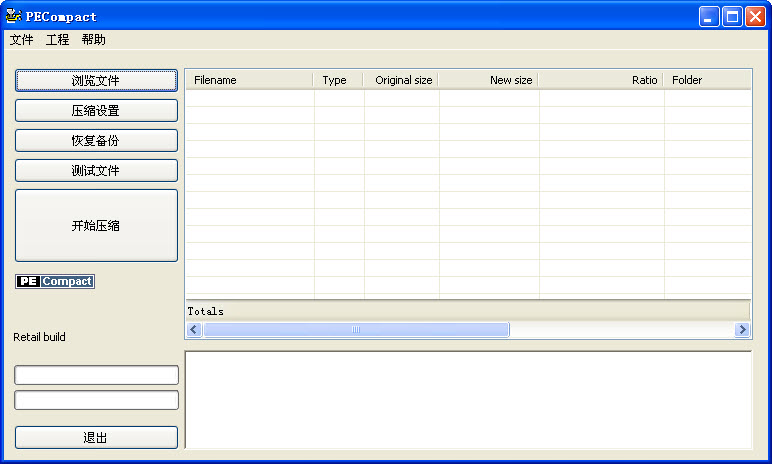Start compression with the 开始压缩 button
Image resolution: width=772 pixels, height=464 pixels.
[x=96, y=226]
